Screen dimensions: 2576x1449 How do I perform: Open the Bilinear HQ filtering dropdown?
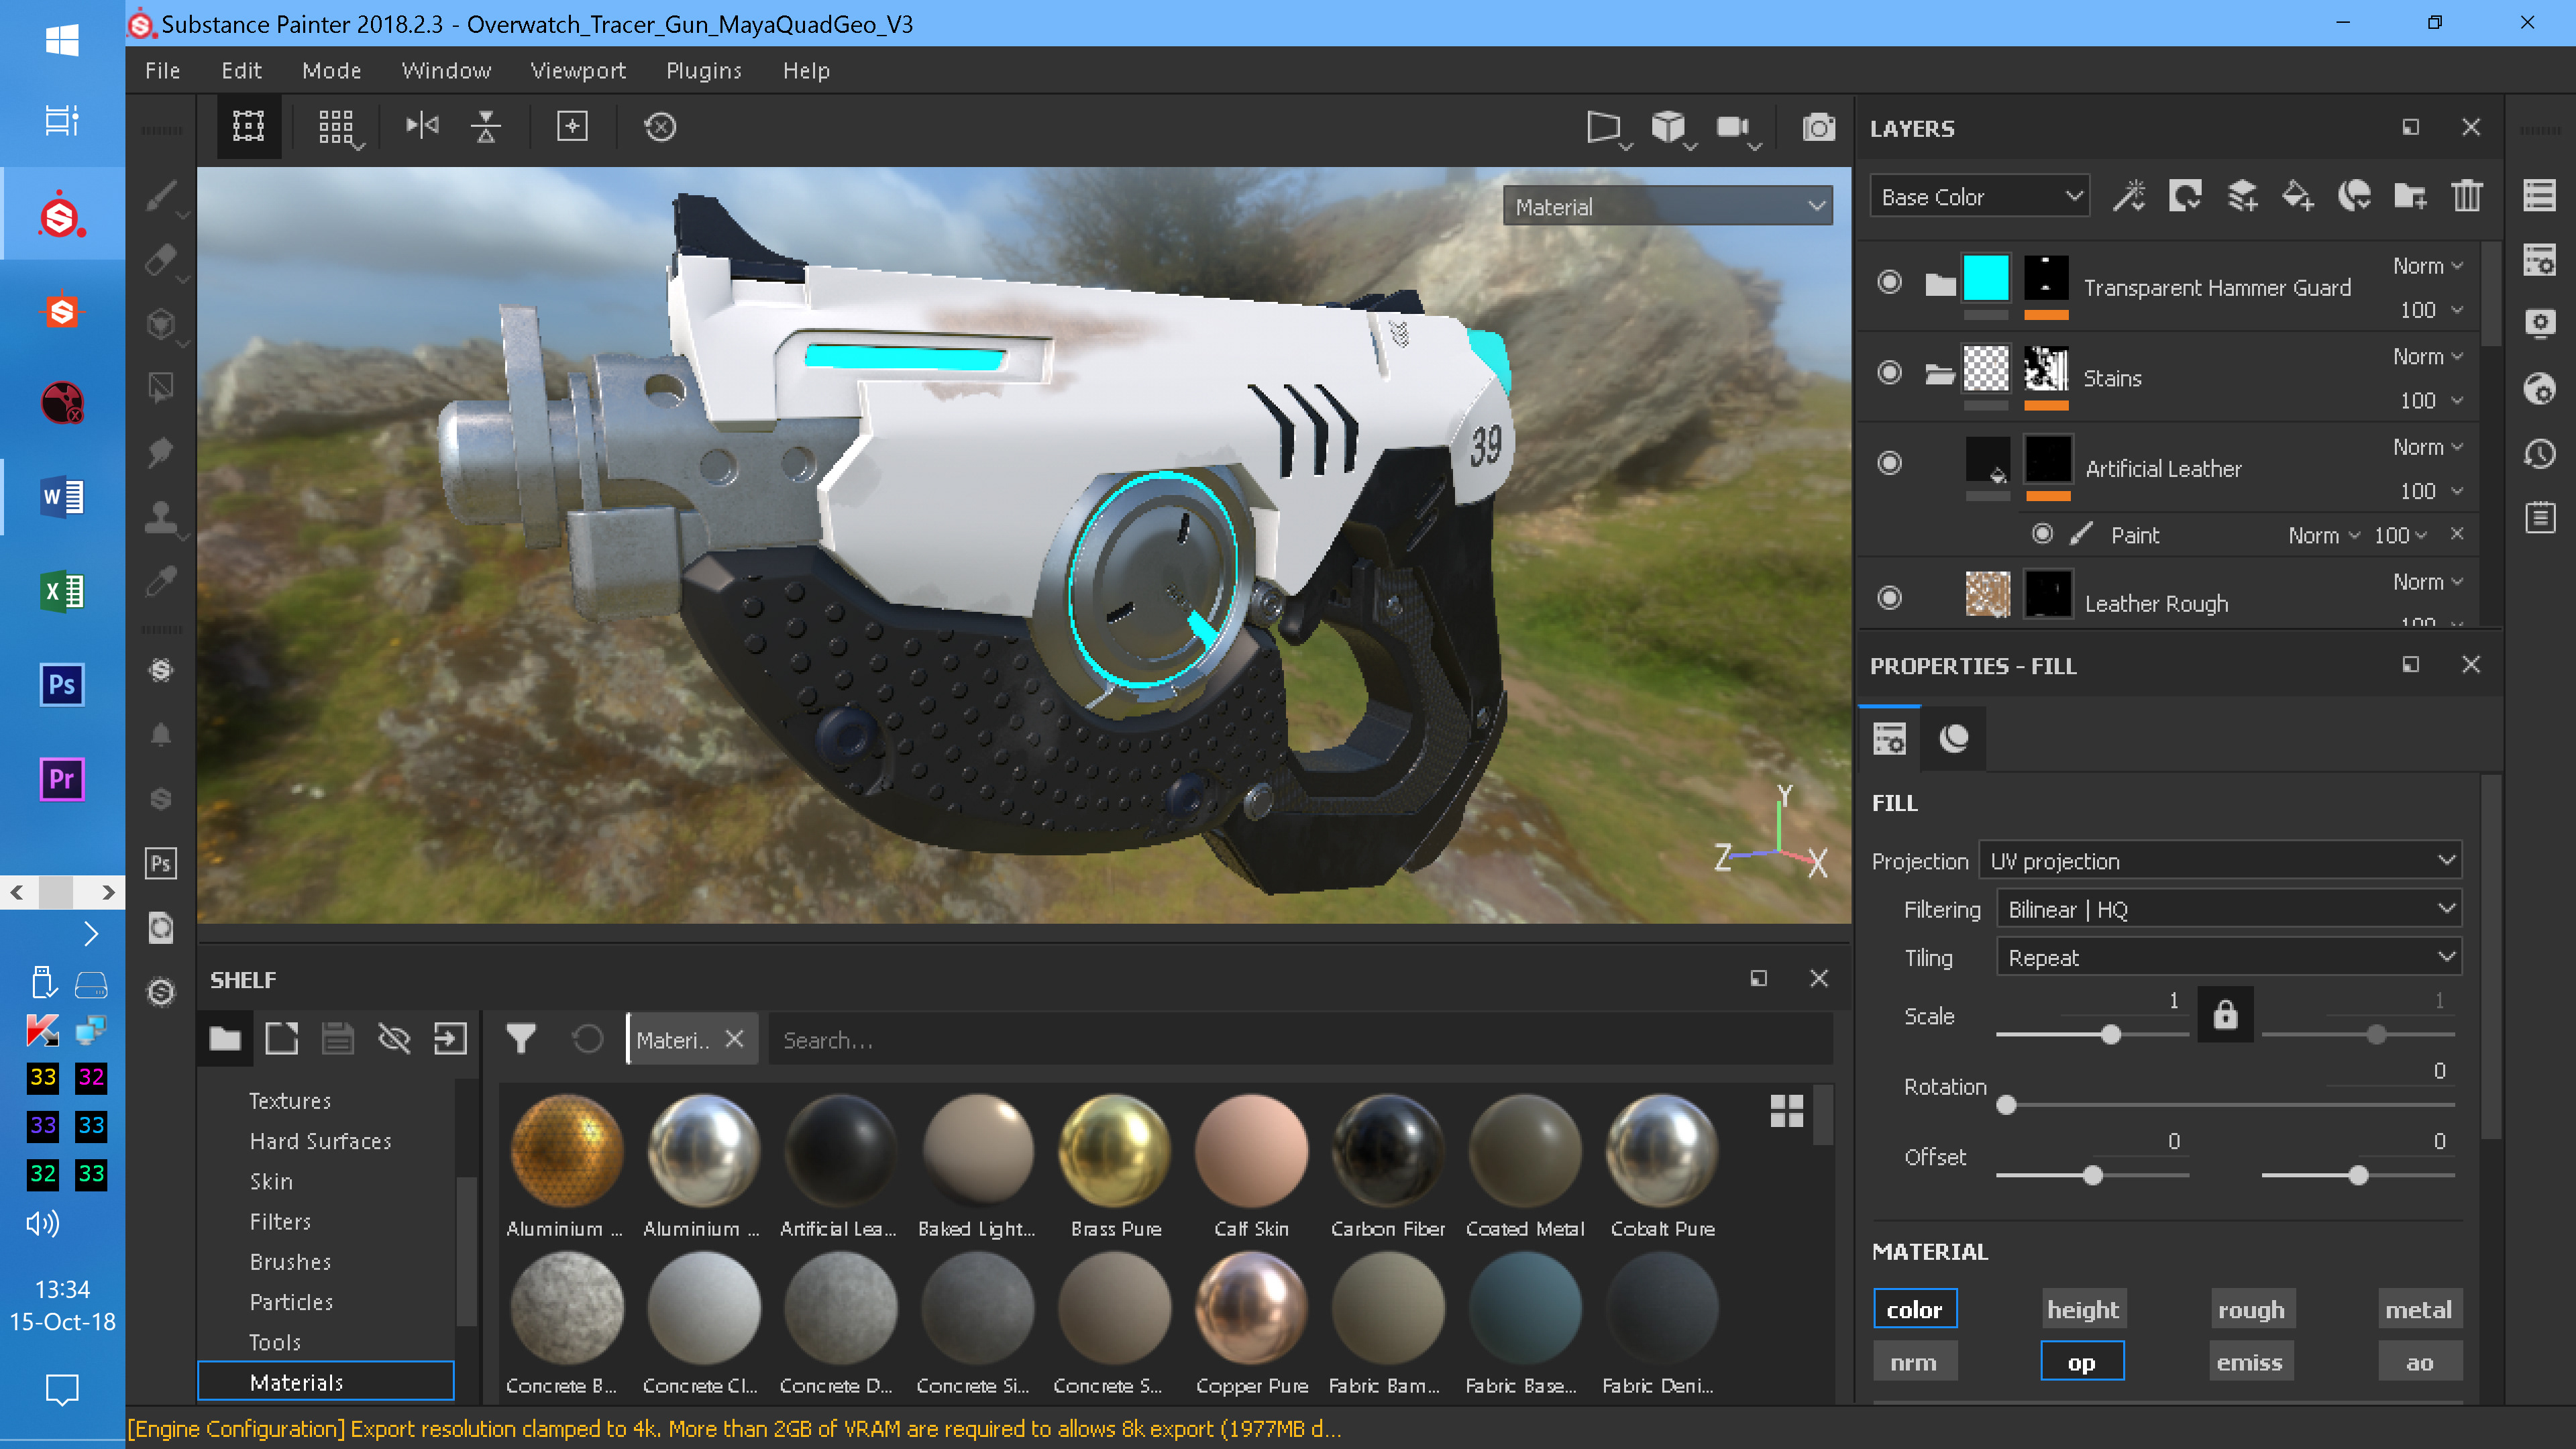coord(2229,909)
